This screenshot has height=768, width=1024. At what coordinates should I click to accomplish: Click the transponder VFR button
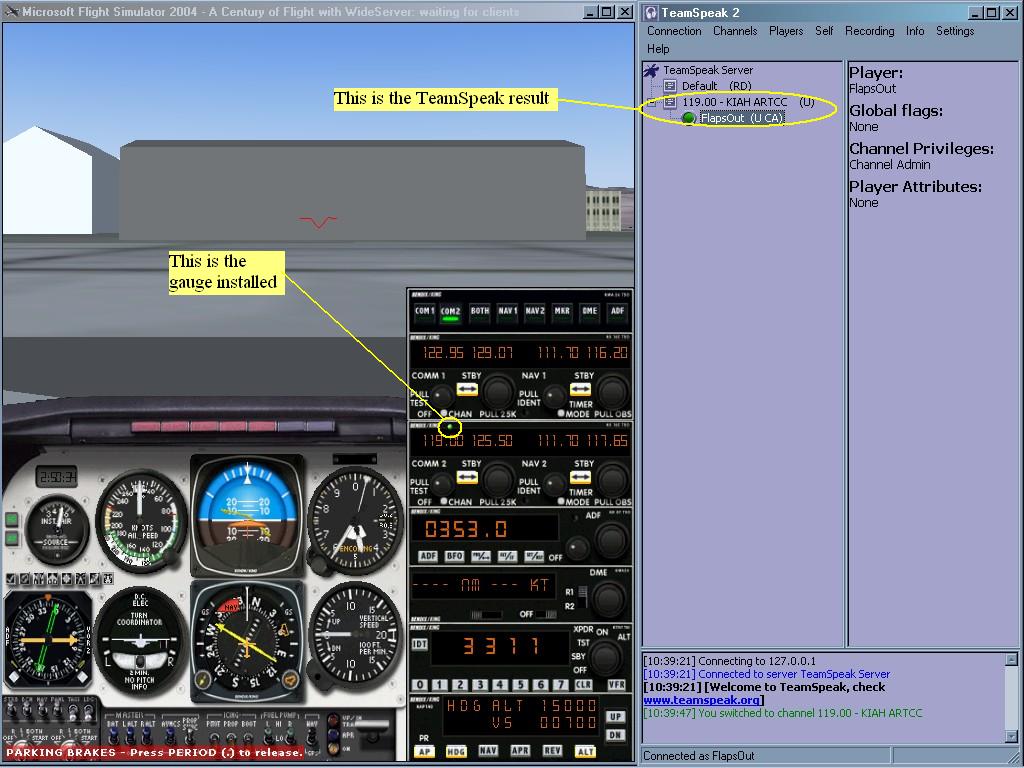pyautogui.click(x=616, y=684)
